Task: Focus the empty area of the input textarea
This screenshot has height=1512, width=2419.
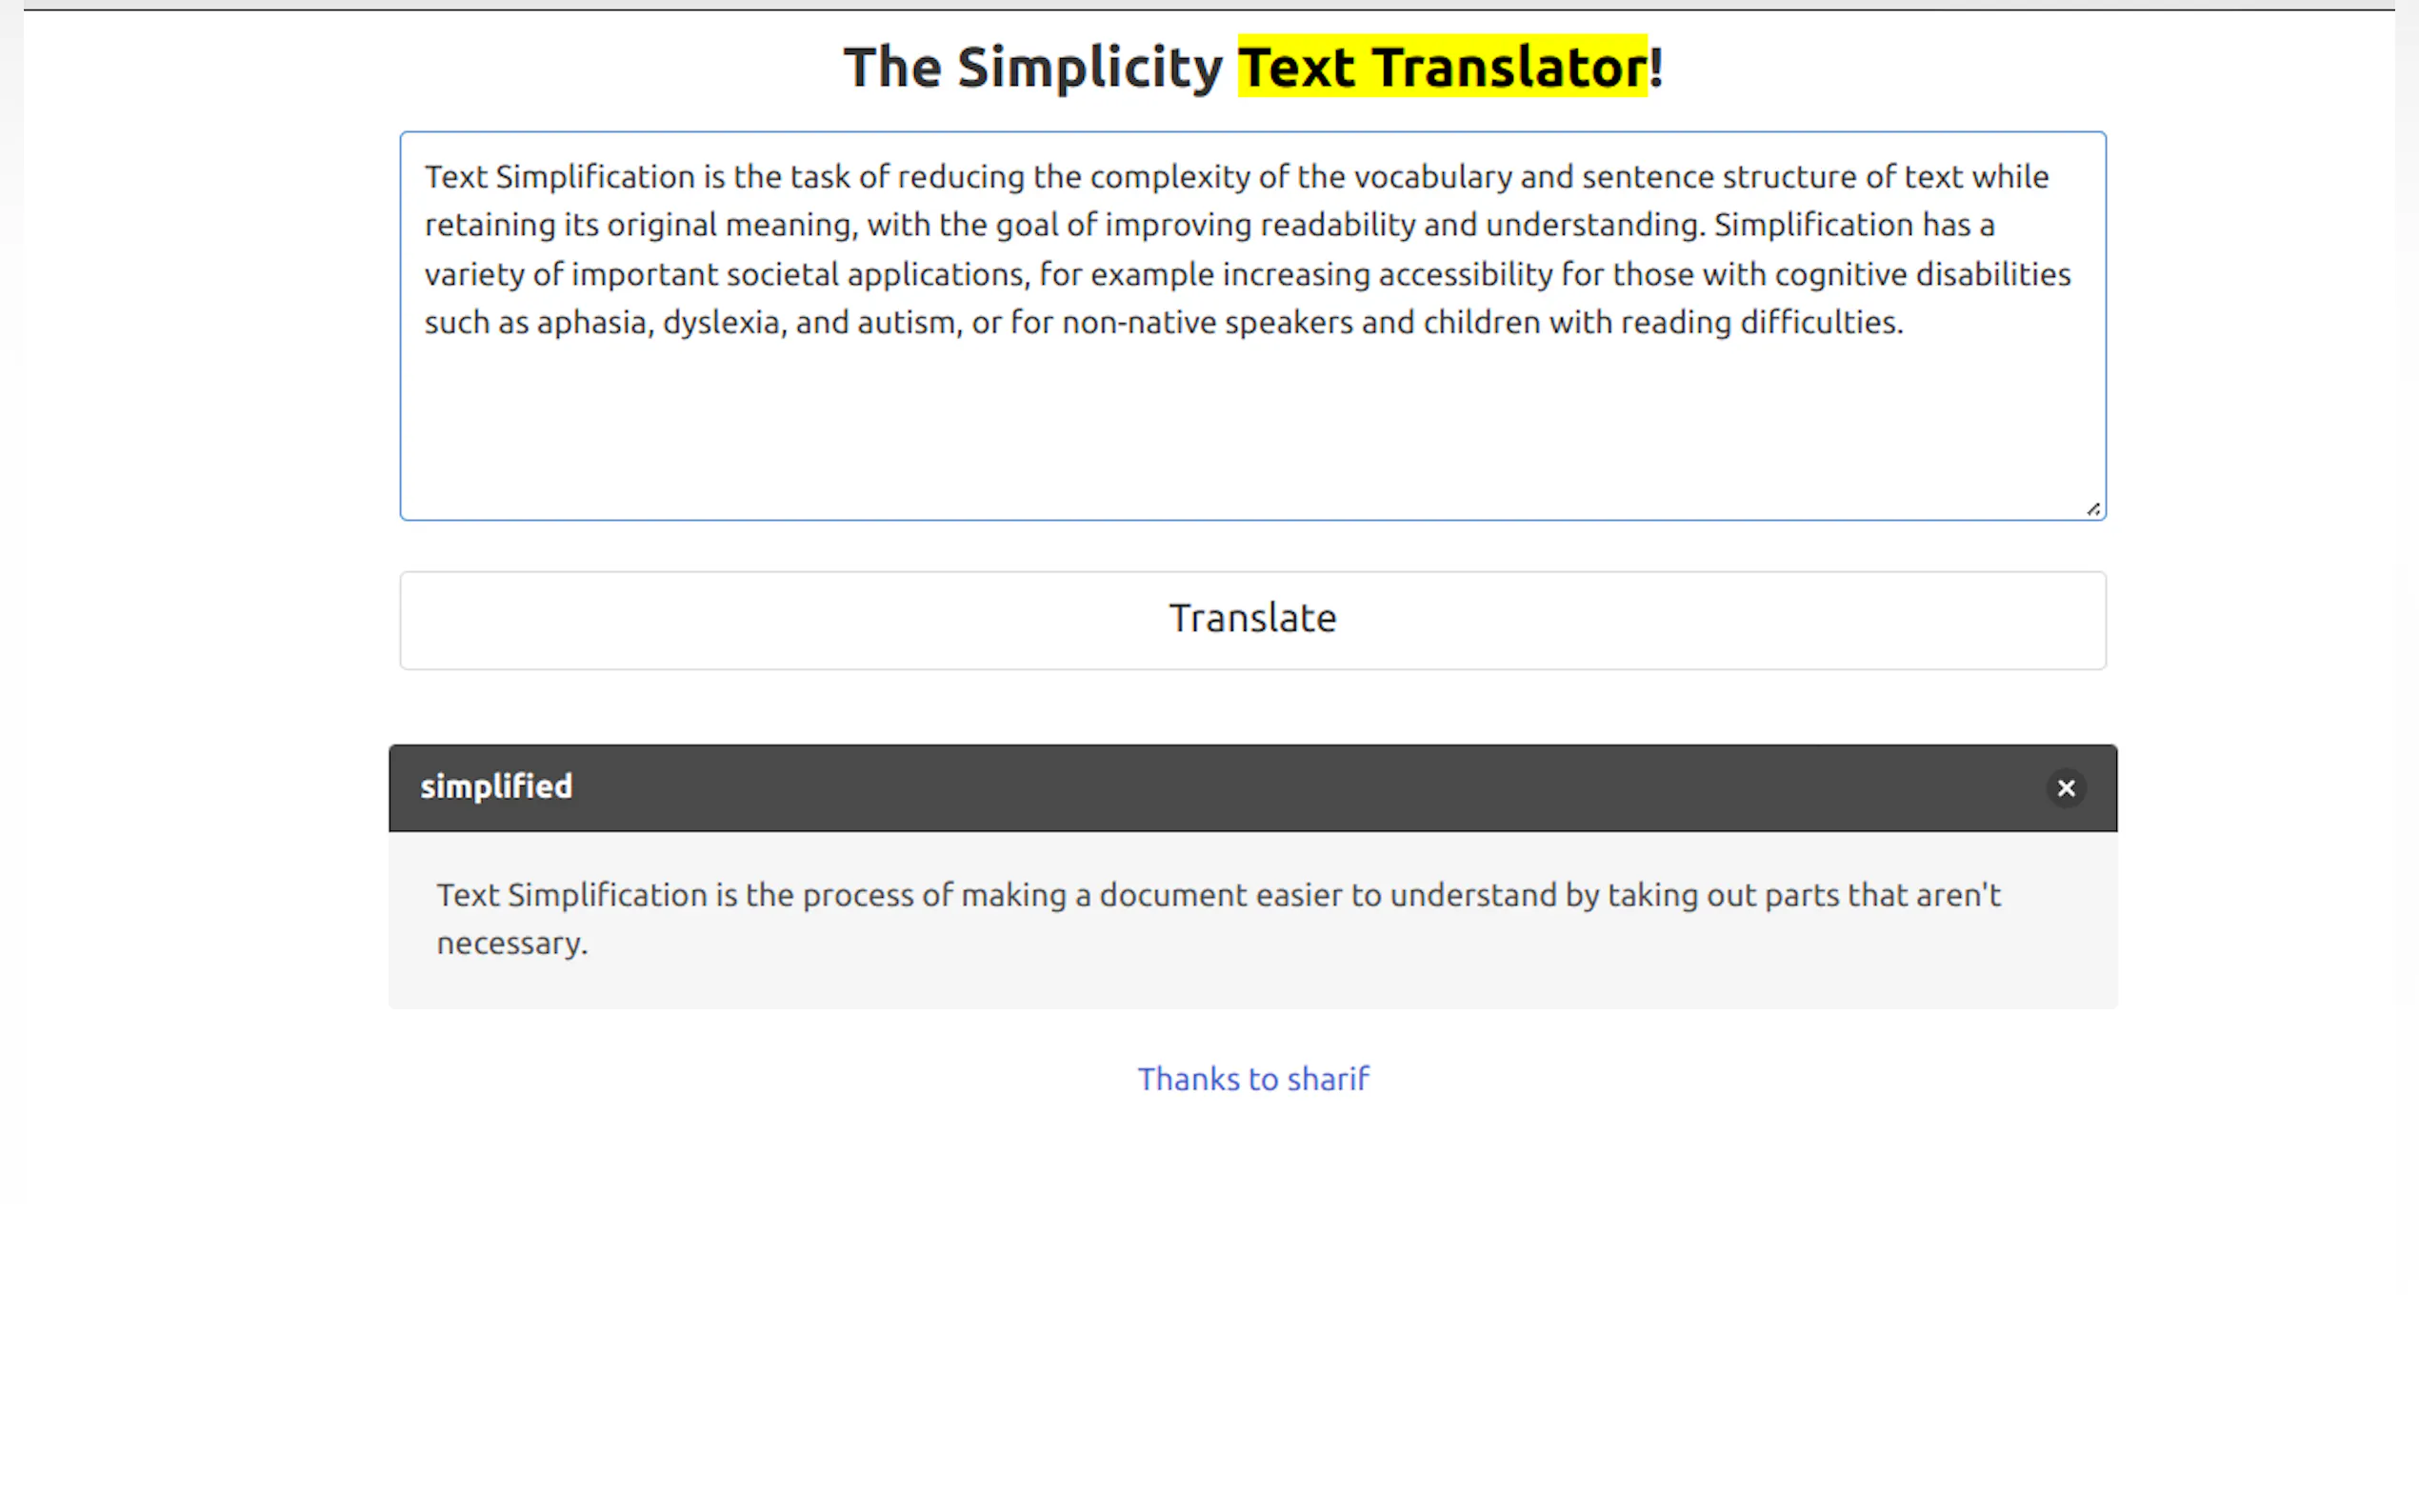Action: point(1252,430)
